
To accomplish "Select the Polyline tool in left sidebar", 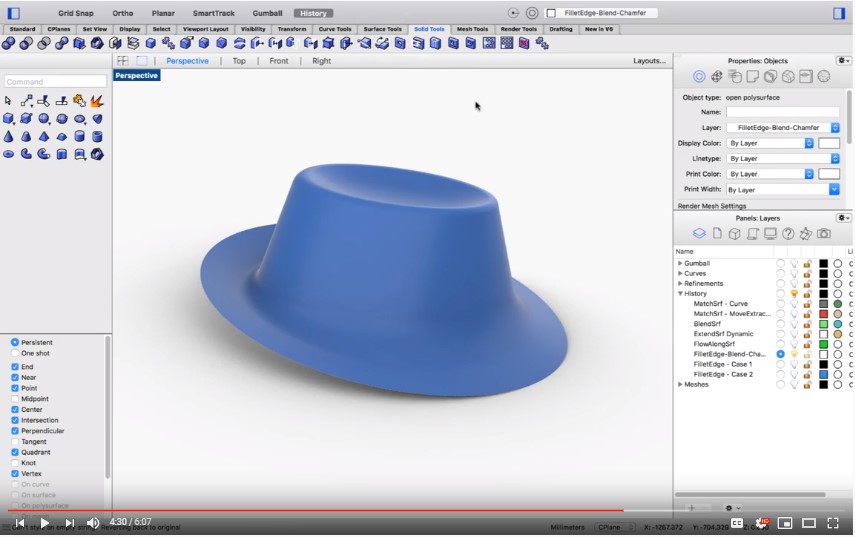I will pyautogui.click(x=26, y=100).
